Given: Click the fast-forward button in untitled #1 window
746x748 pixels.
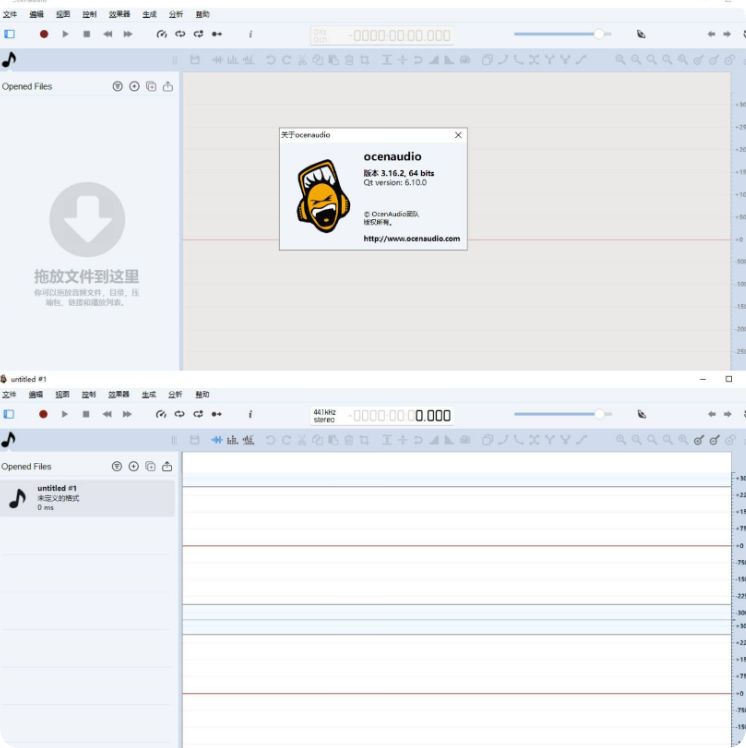Looking at the screenshot, I should click(128, 414).
